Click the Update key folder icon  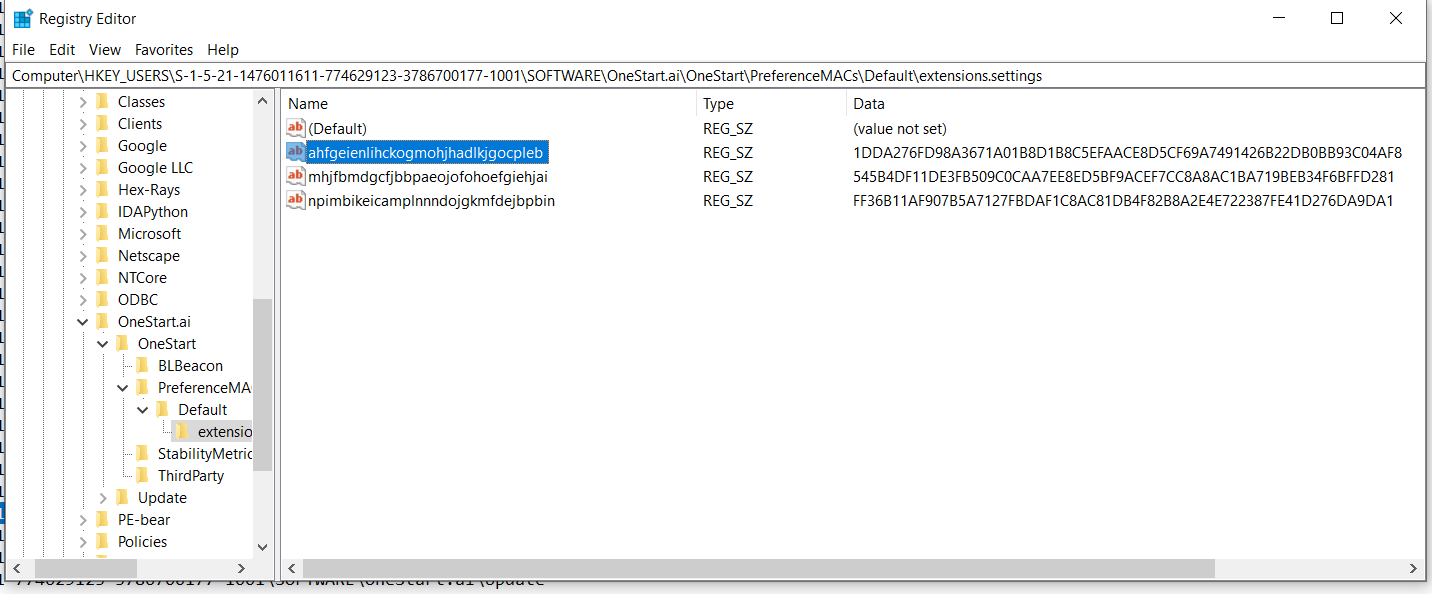pyautogui.click(x=122, y=497)
